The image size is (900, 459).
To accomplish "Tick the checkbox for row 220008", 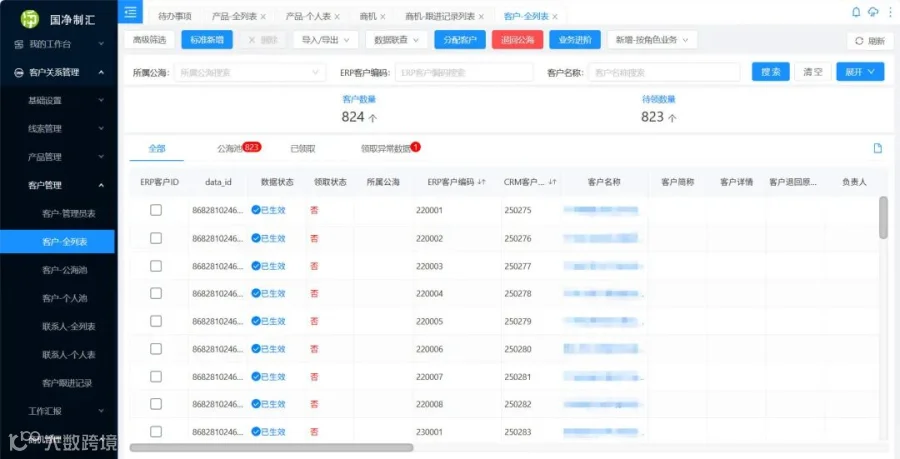I will (x=156, y=404).
